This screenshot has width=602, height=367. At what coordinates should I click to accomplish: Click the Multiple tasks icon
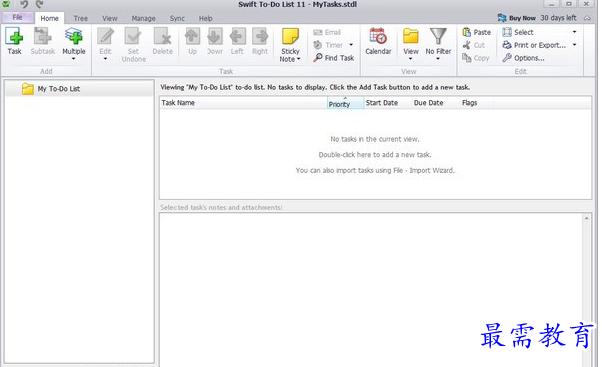[x=73, y=36]
